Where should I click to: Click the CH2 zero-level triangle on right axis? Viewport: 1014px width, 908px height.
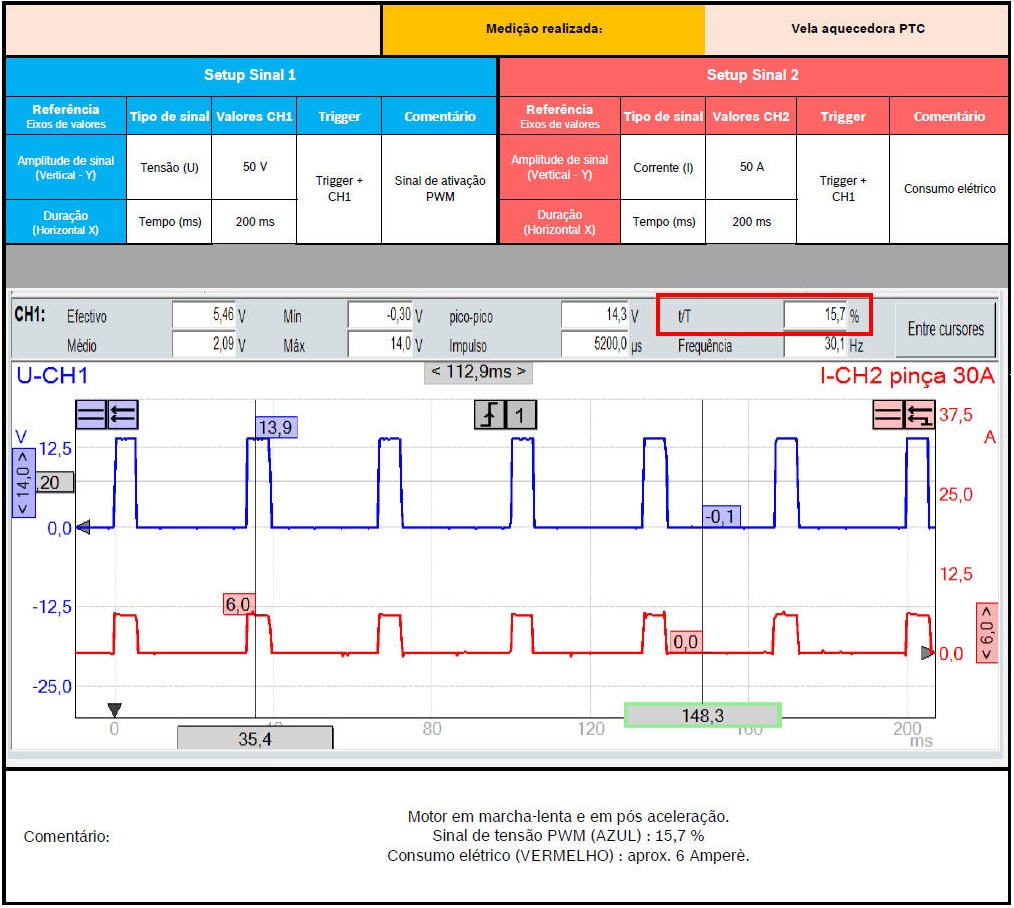pos(927,653)
